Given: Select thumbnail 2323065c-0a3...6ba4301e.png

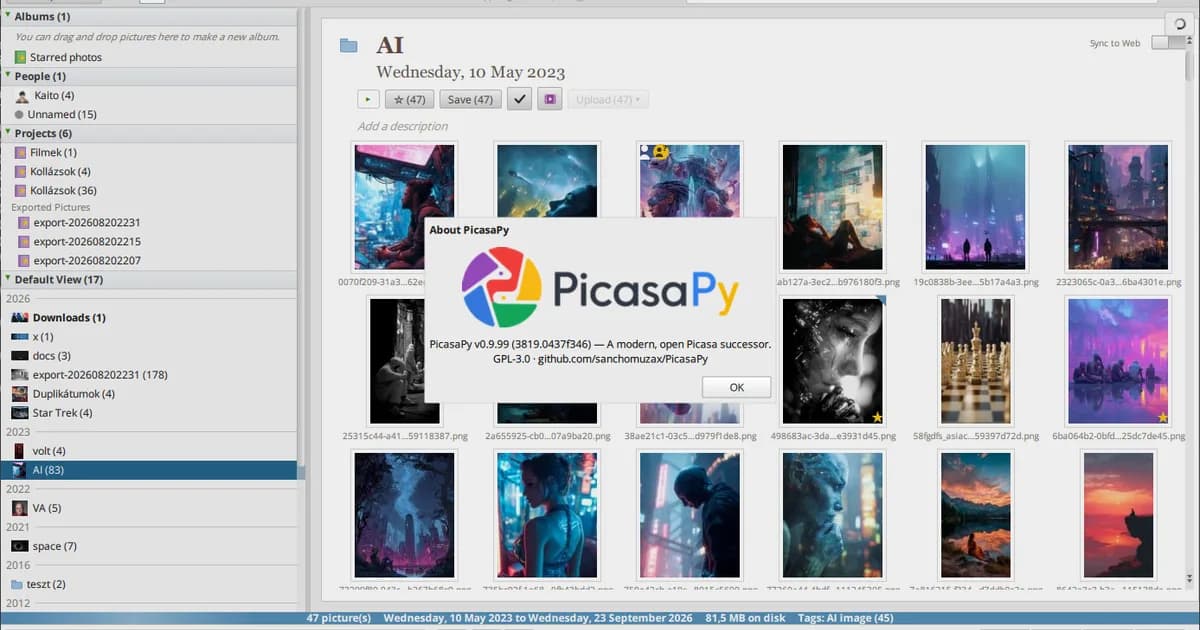Looking at the screenshot, I should 1118,207.
